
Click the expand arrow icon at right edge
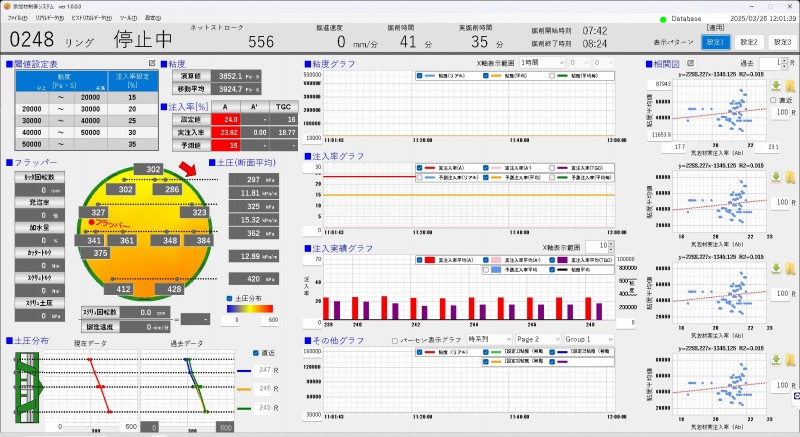(x=796, y=397)
